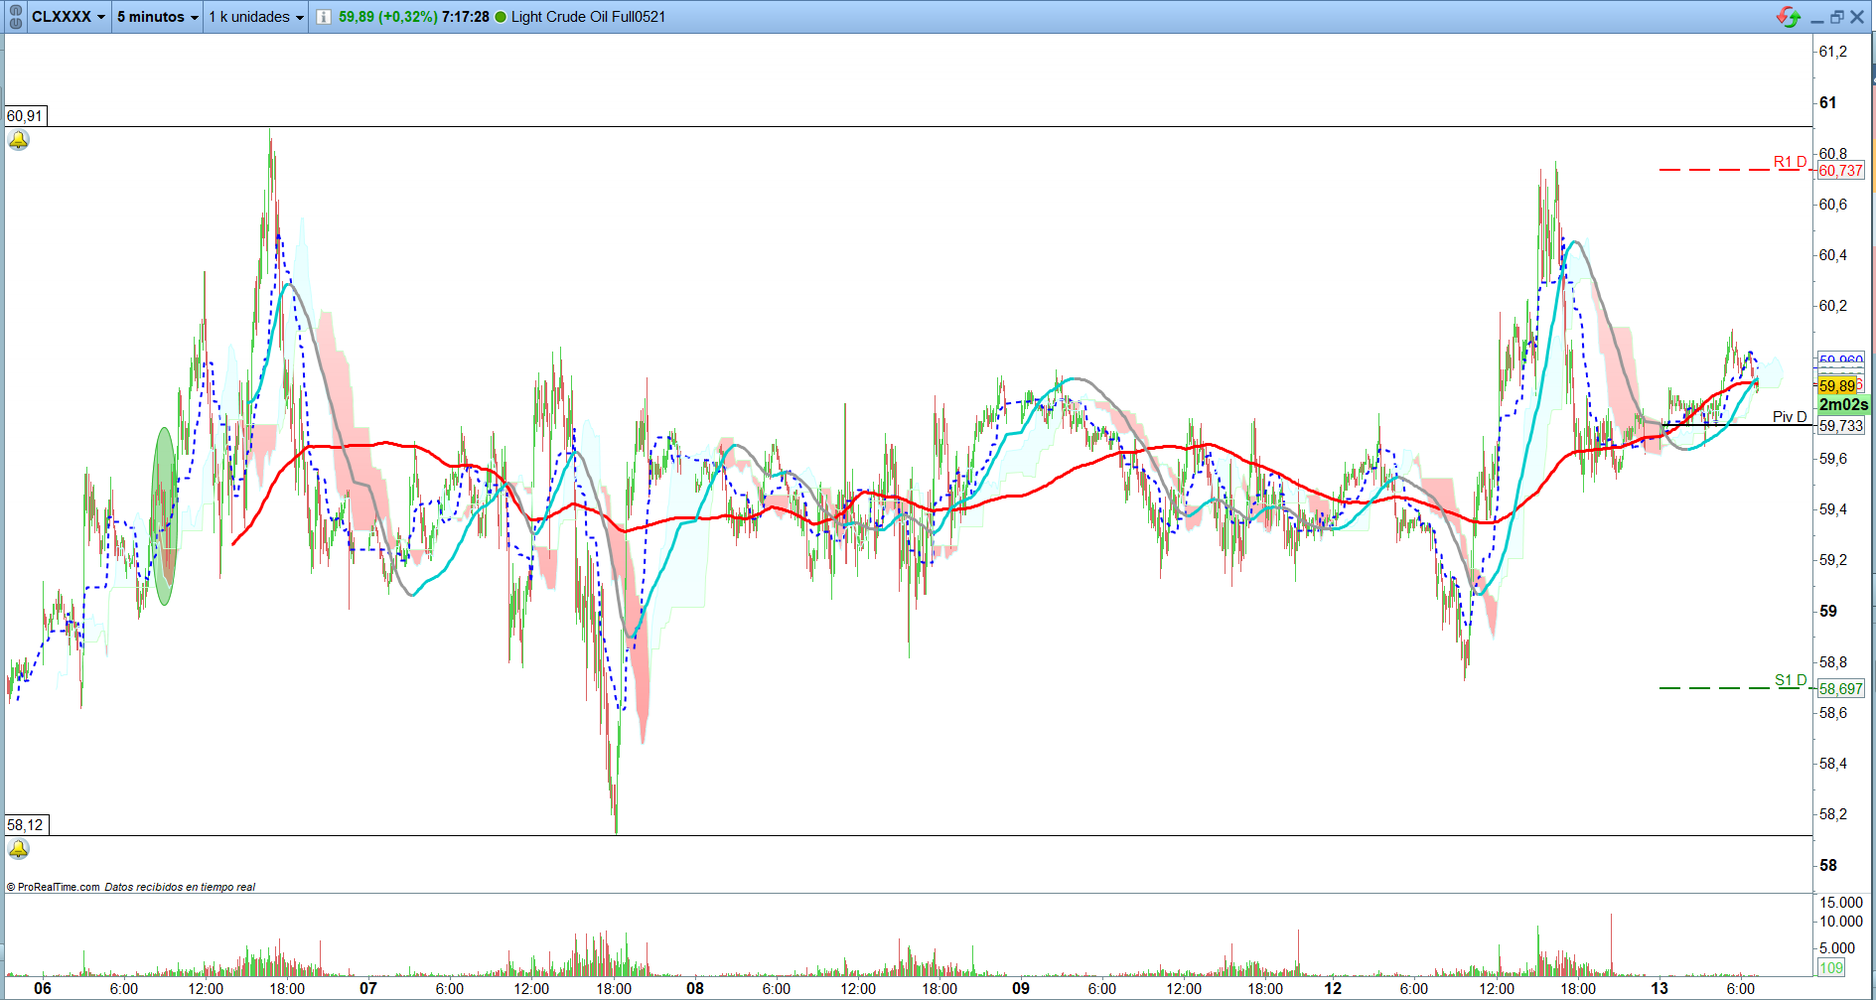Restore the chart window size
1876x1000 pixels.
pos(1837,17)
